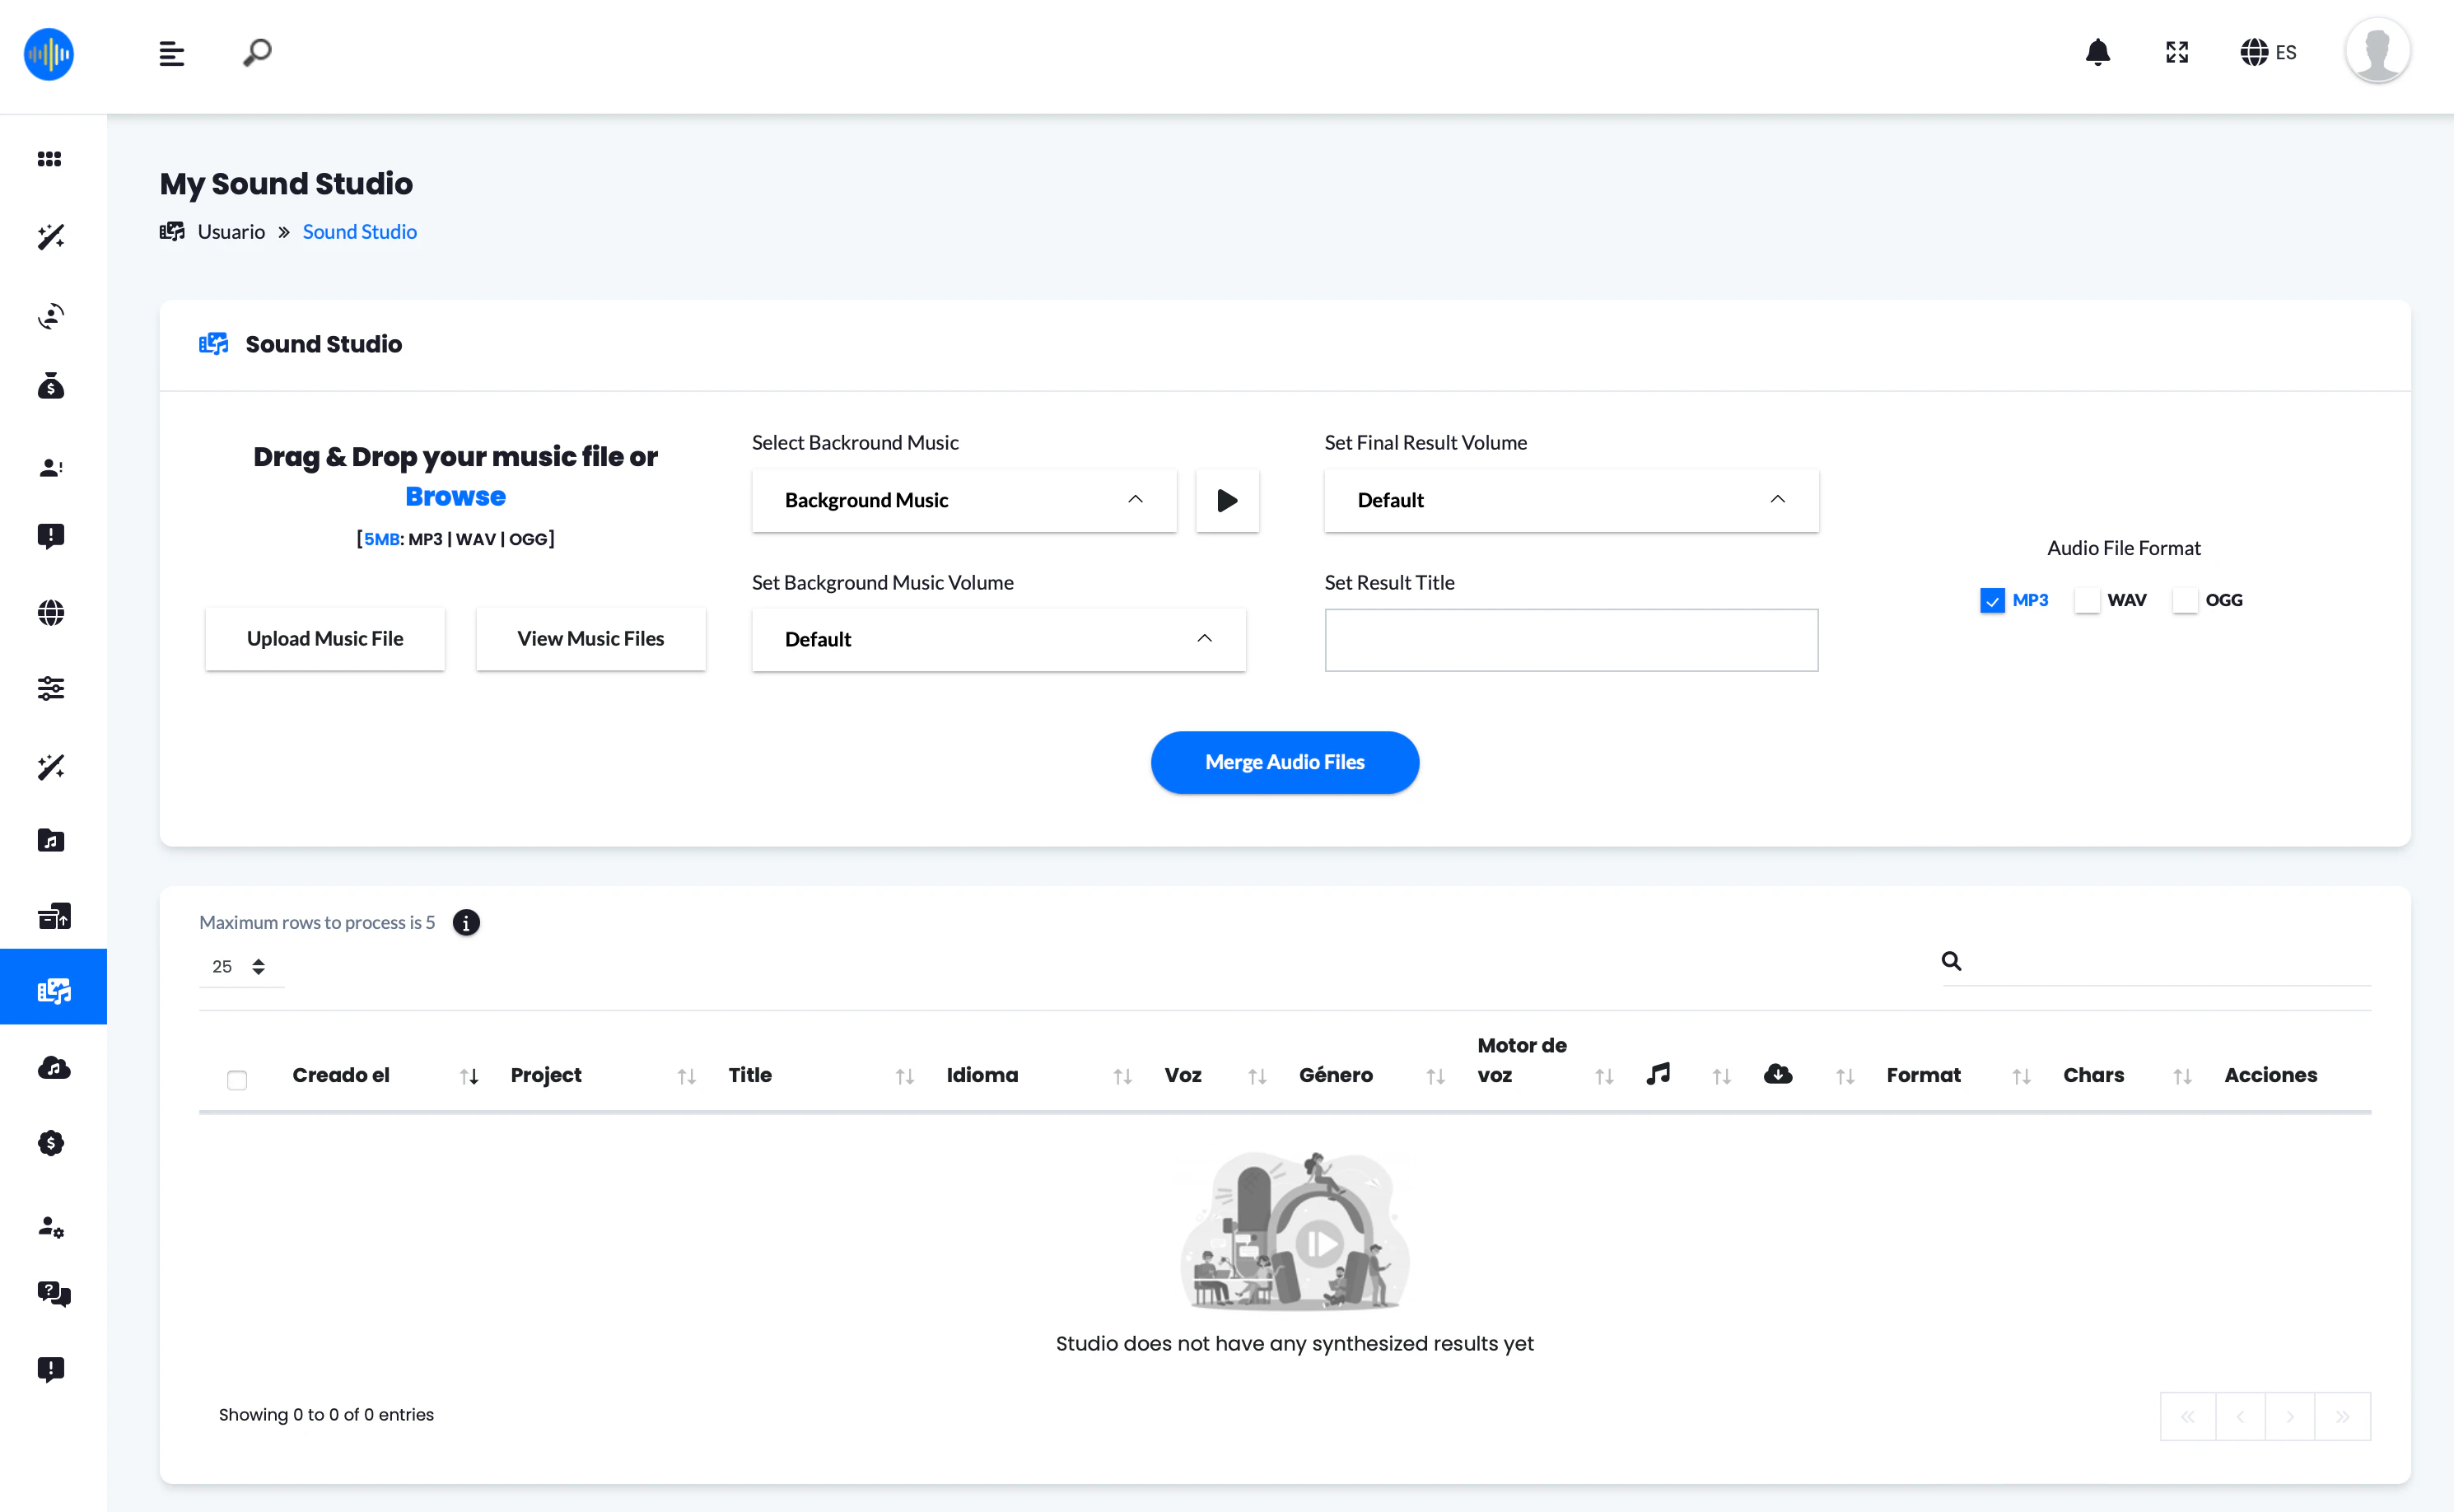Open the Background Music selector
The image size is (2454, 1512).
(963, 500)
